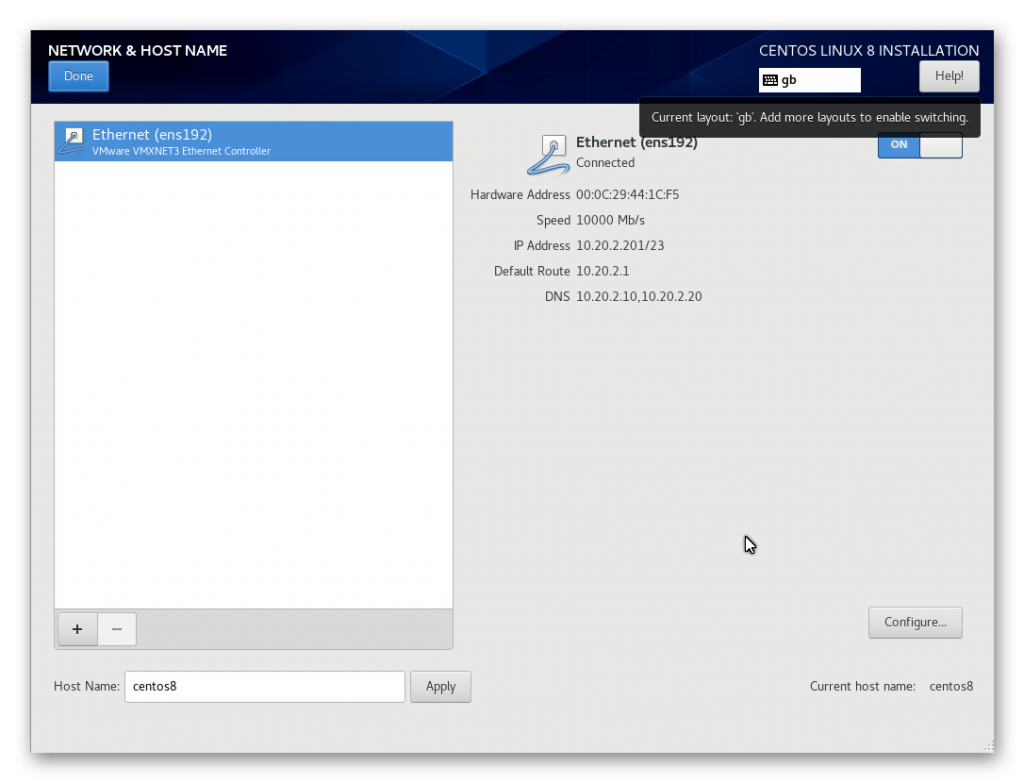This screenshot has height=783, width=1024.
Task: Click VMware VMXNET3 Ethernet Controller subtitle
Action: coord(181,151)
